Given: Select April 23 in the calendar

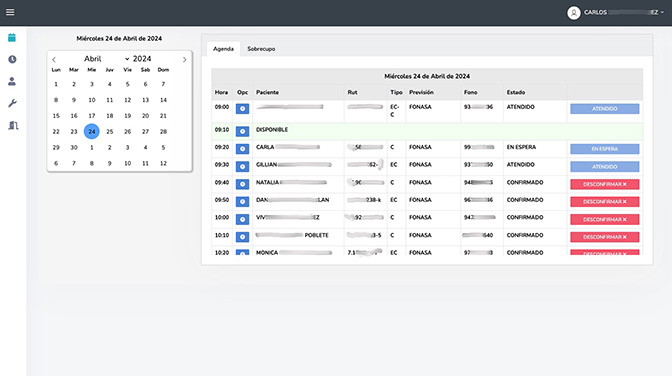Looking at the screenshot, I should [74, 132].
